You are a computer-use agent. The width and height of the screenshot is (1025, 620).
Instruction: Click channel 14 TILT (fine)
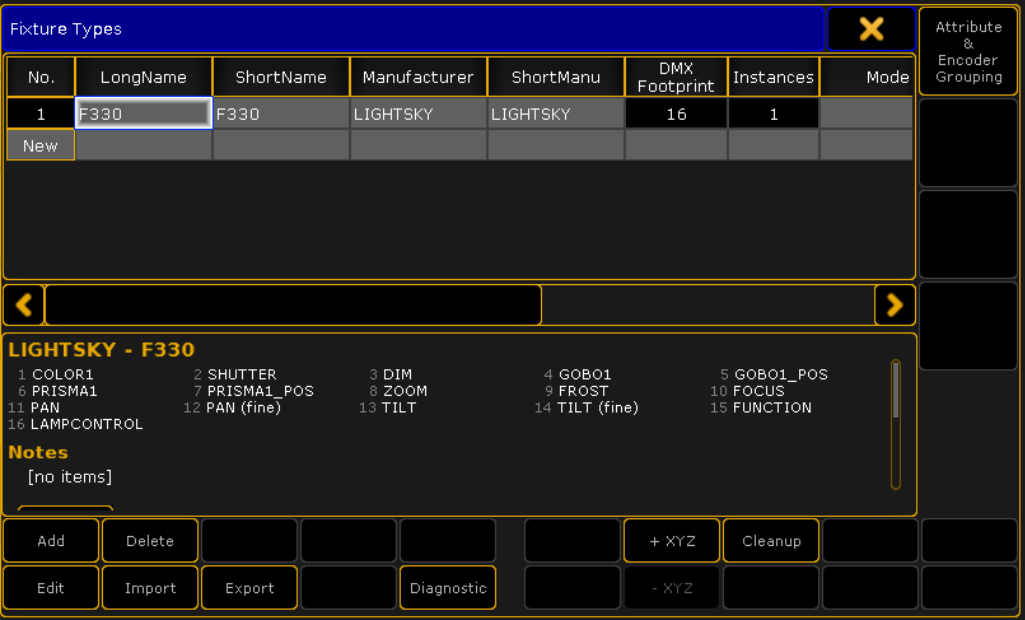pos(586,407)
